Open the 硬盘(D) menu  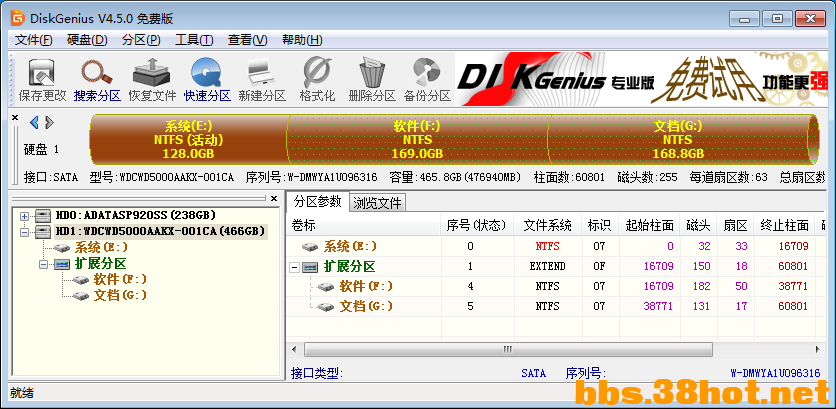click(87, 40)
